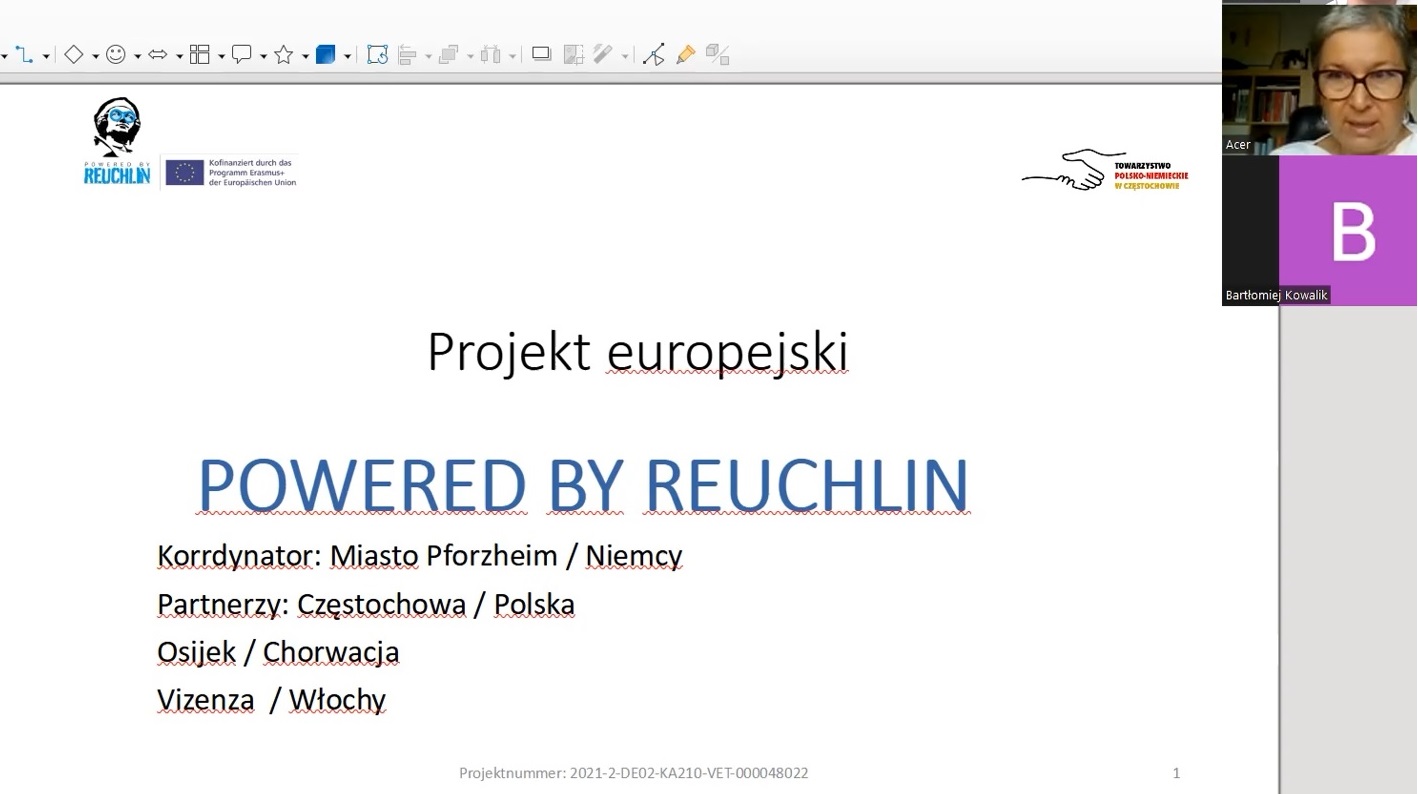The height and width of the screenshot is (794, 1418).
Task: Select the Callouts speech bubble tool
Action: tap(241, 55)
